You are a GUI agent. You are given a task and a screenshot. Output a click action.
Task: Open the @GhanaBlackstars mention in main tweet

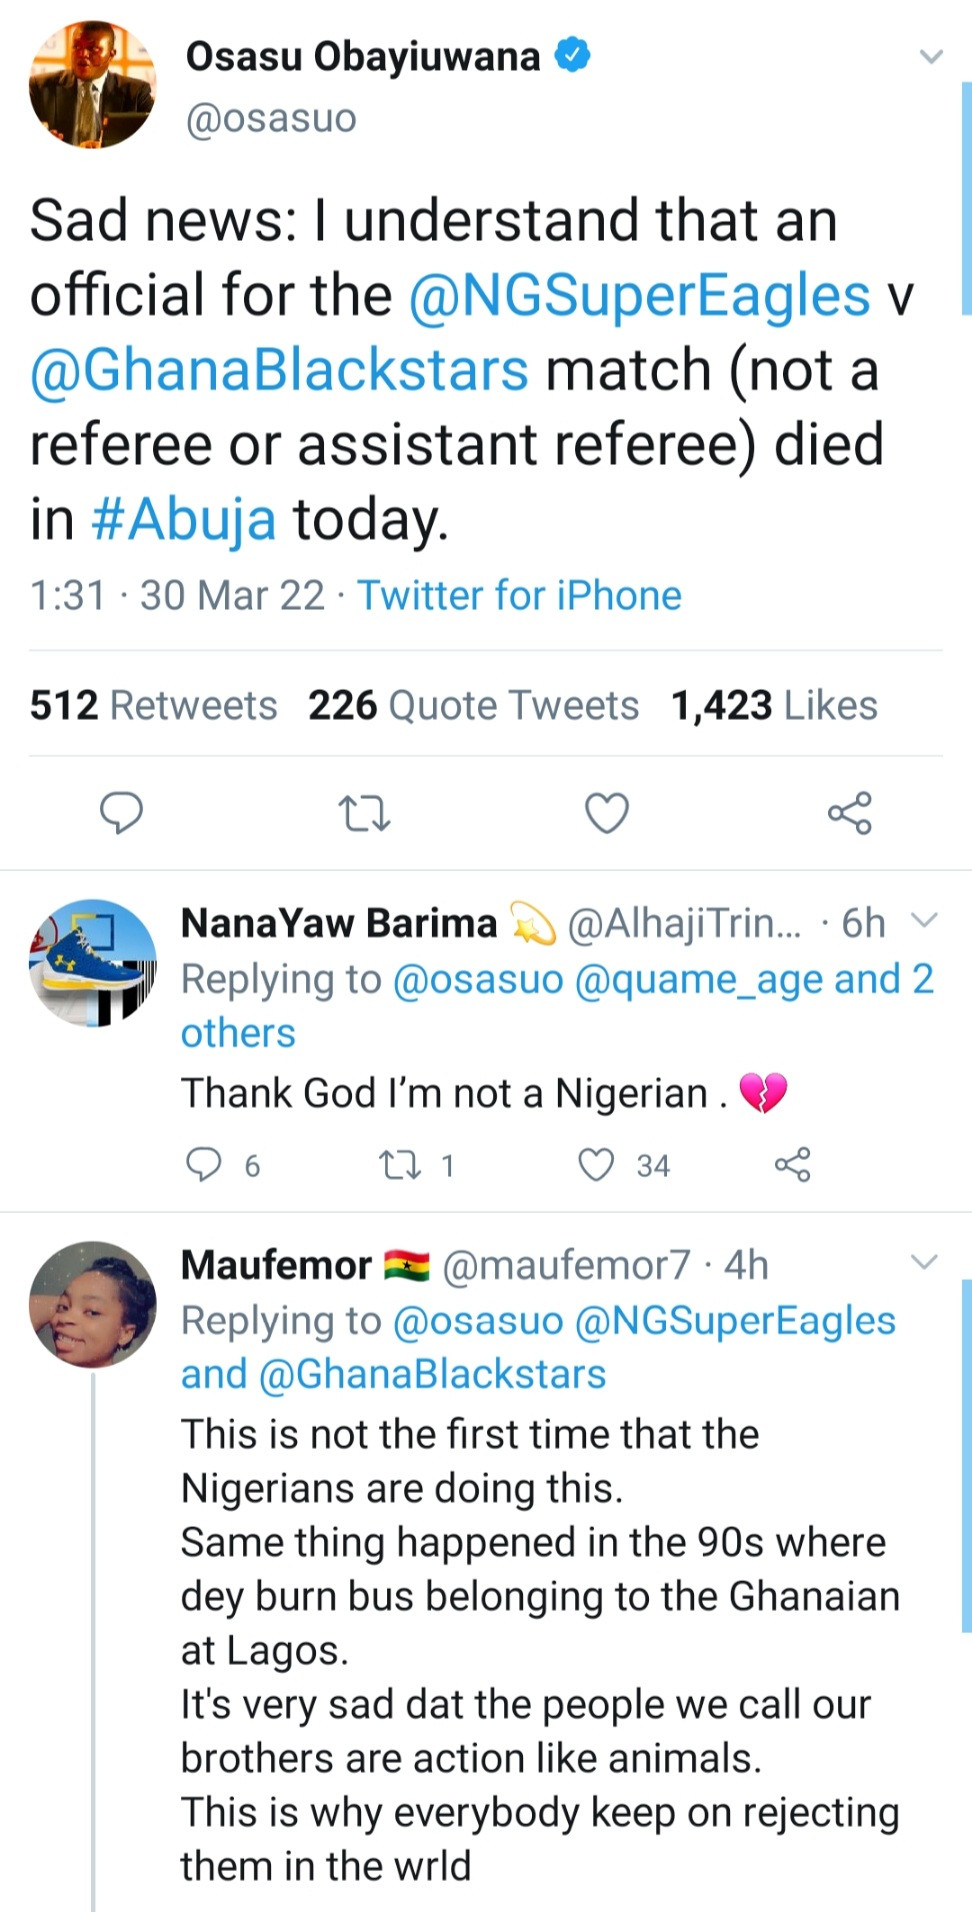(279, 370)
